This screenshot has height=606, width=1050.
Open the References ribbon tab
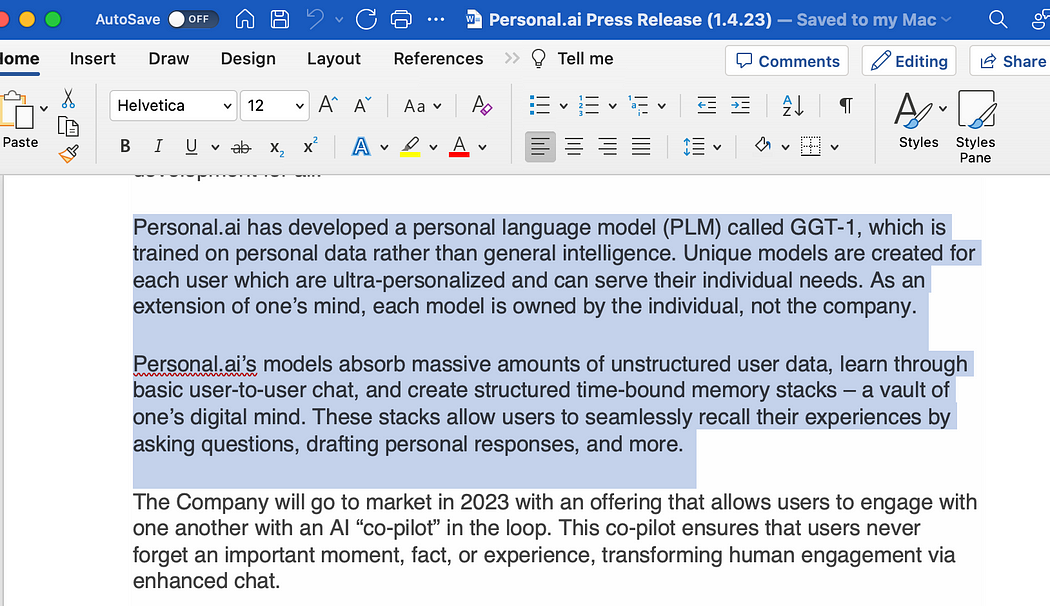coord(438,58)
